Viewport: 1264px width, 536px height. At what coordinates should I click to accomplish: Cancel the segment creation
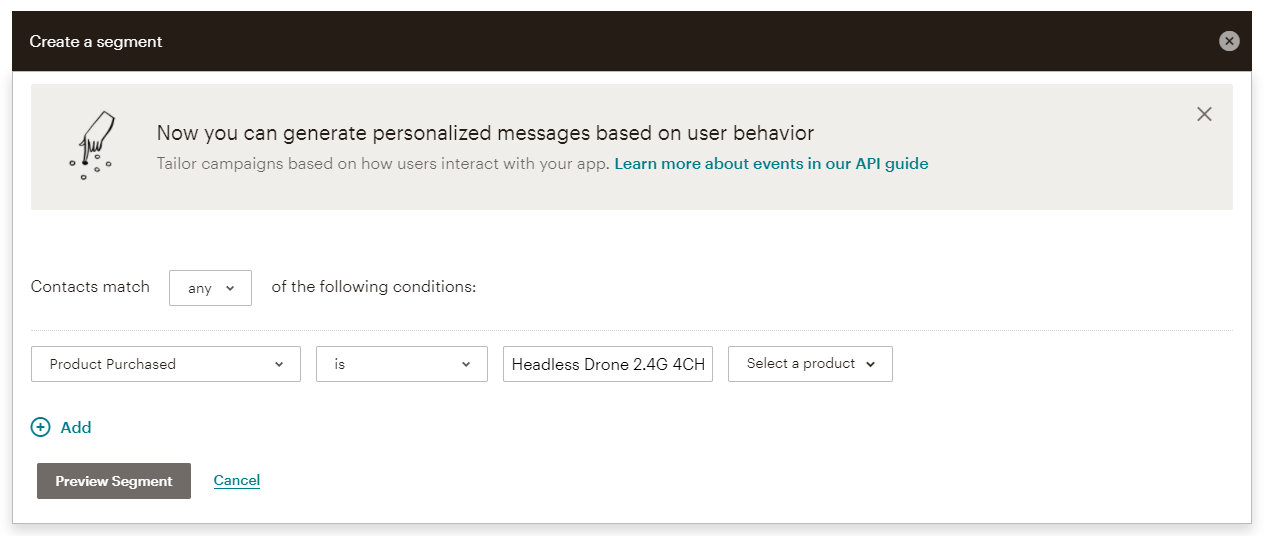point(237,481)
